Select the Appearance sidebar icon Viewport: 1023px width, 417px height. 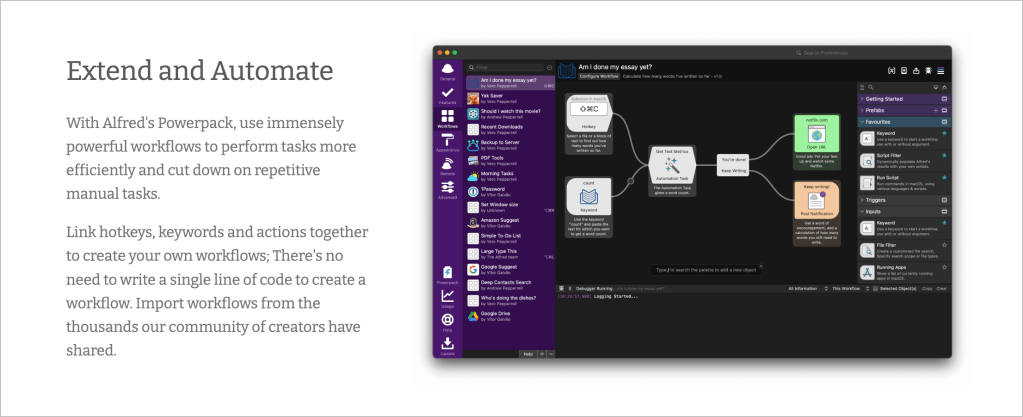coord(447,142)
